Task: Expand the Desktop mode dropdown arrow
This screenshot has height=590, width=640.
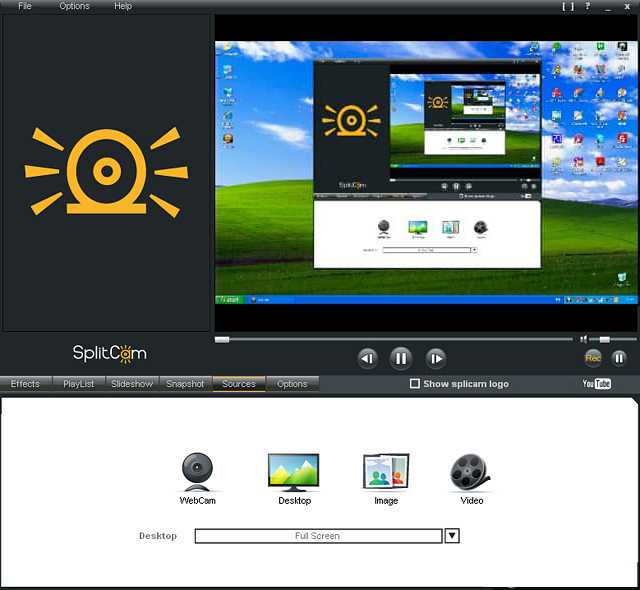Action: pyautogui.click(x=452, y=536)
